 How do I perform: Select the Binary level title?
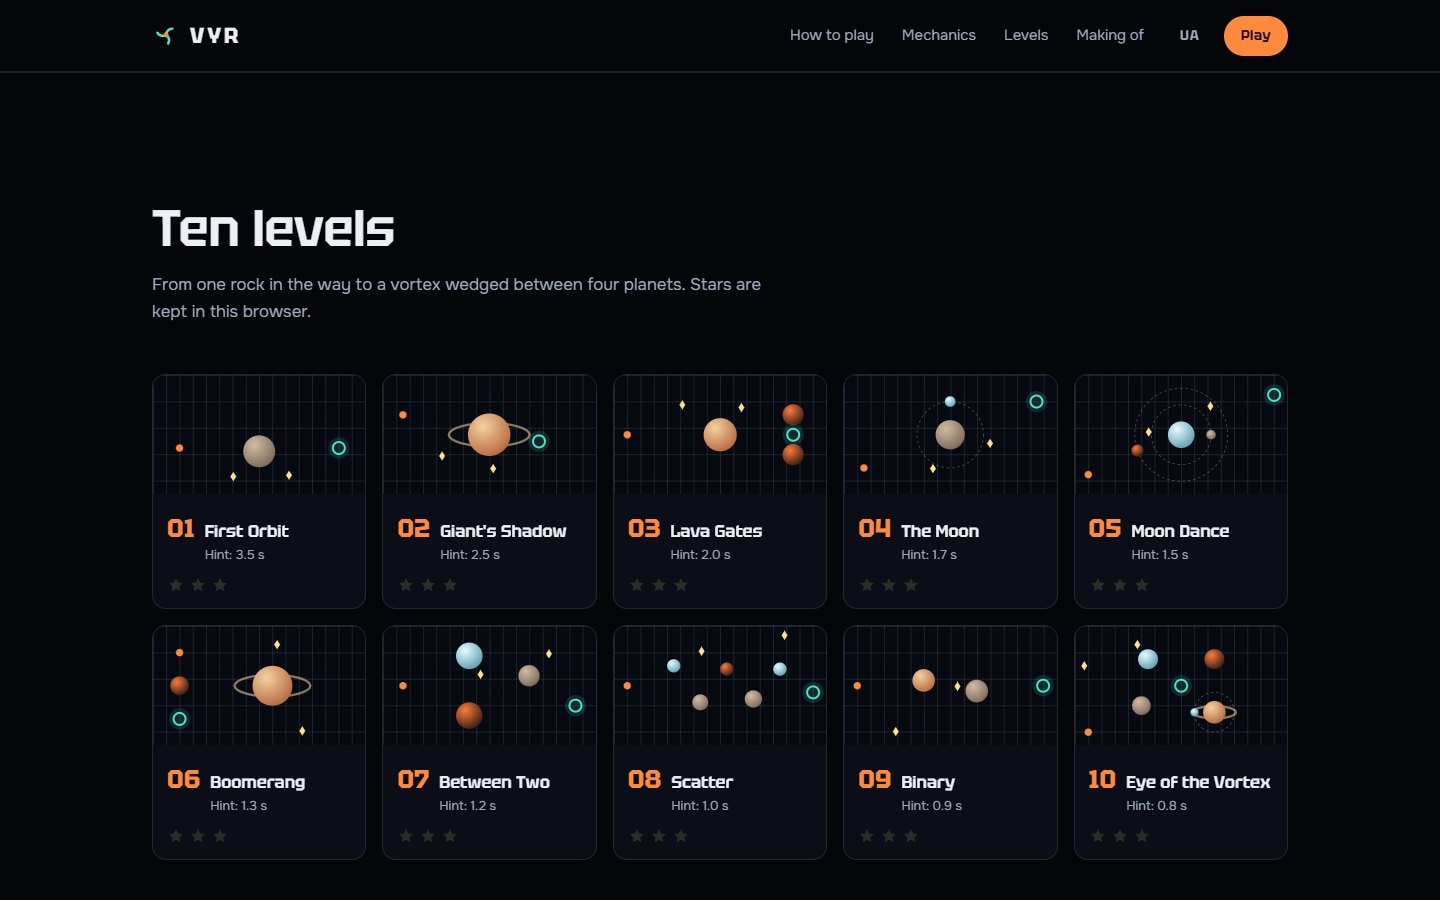[x=928, y=782]
